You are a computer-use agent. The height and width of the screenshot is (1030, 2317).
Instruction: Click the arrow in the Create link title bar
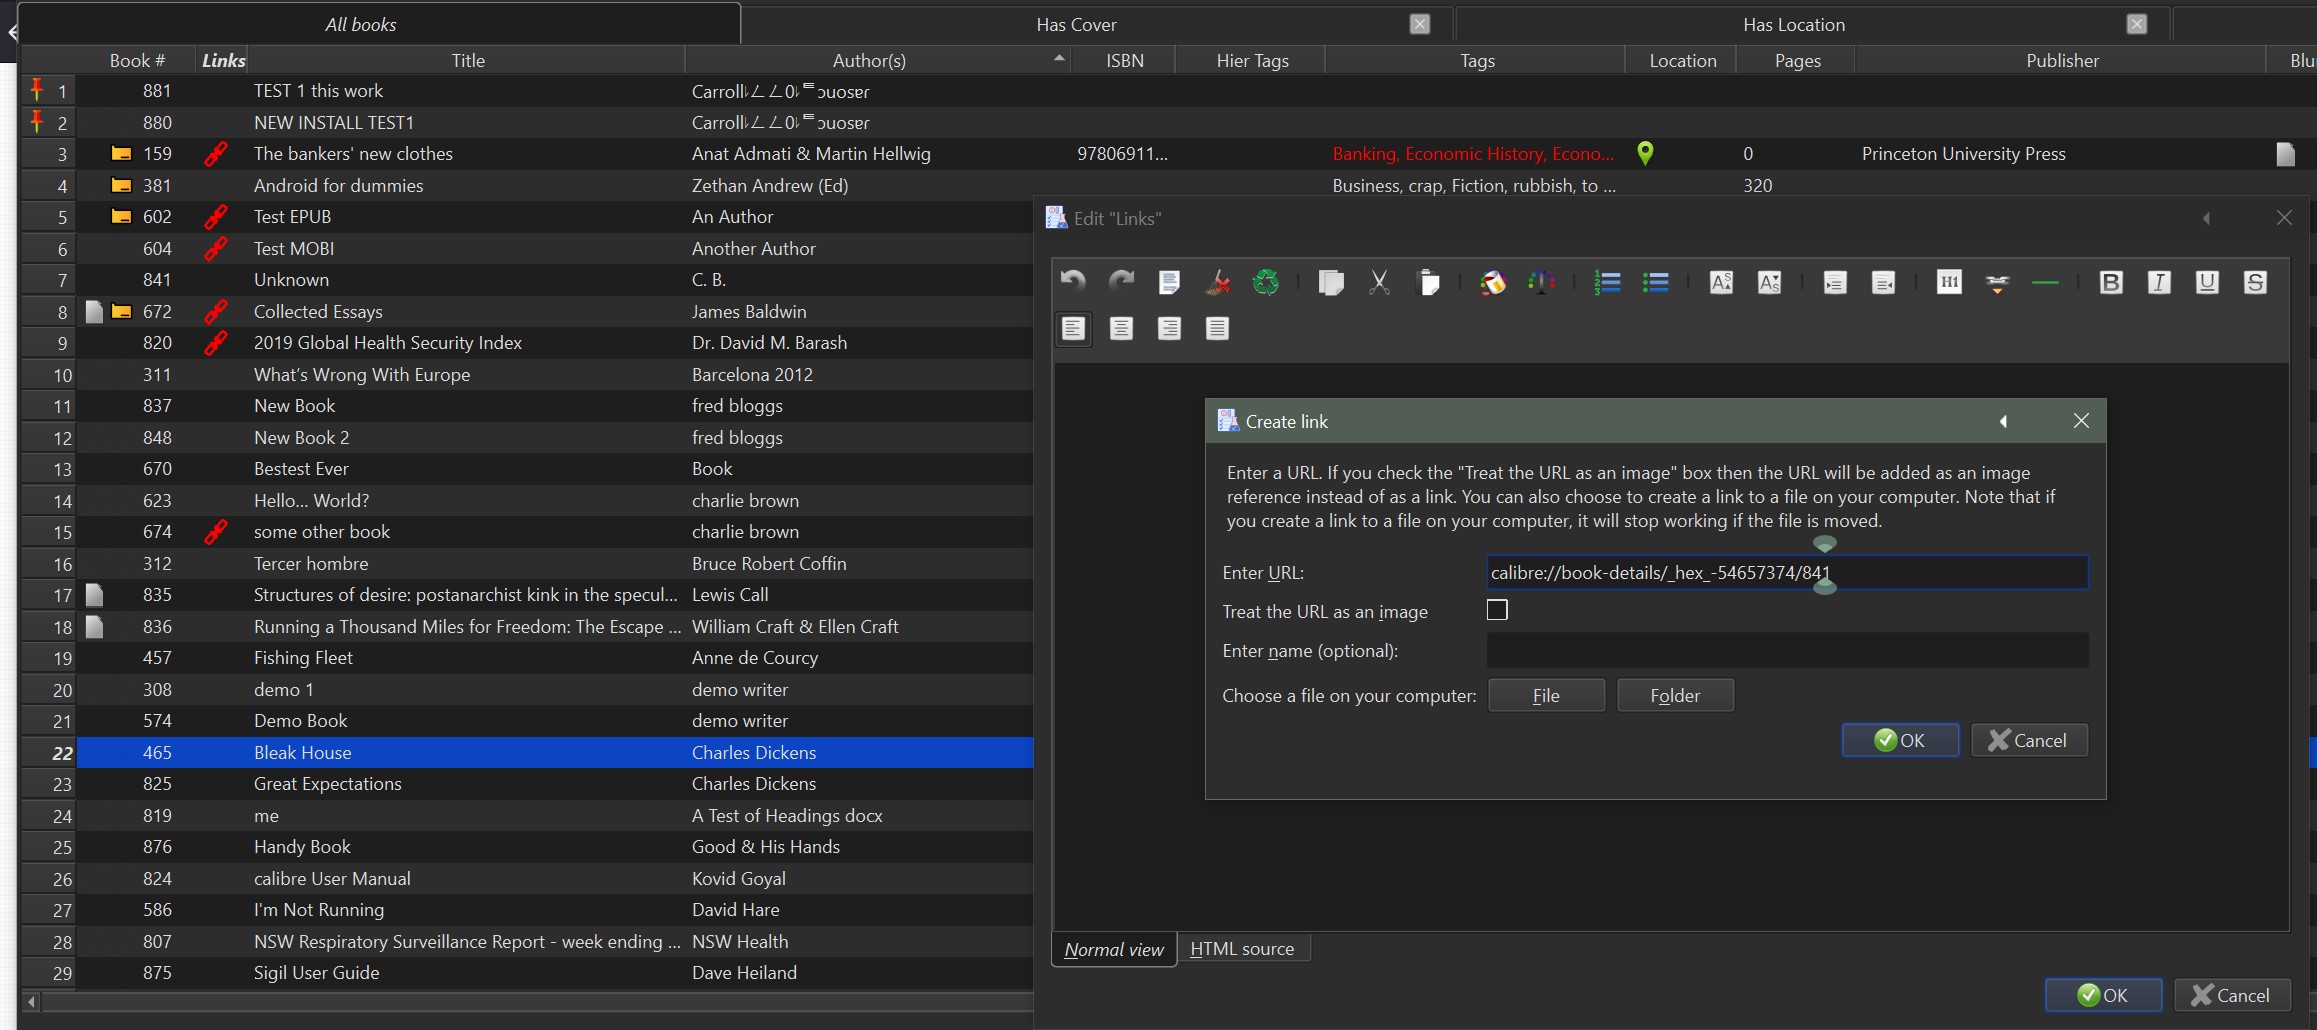[x=2003, y=421]
